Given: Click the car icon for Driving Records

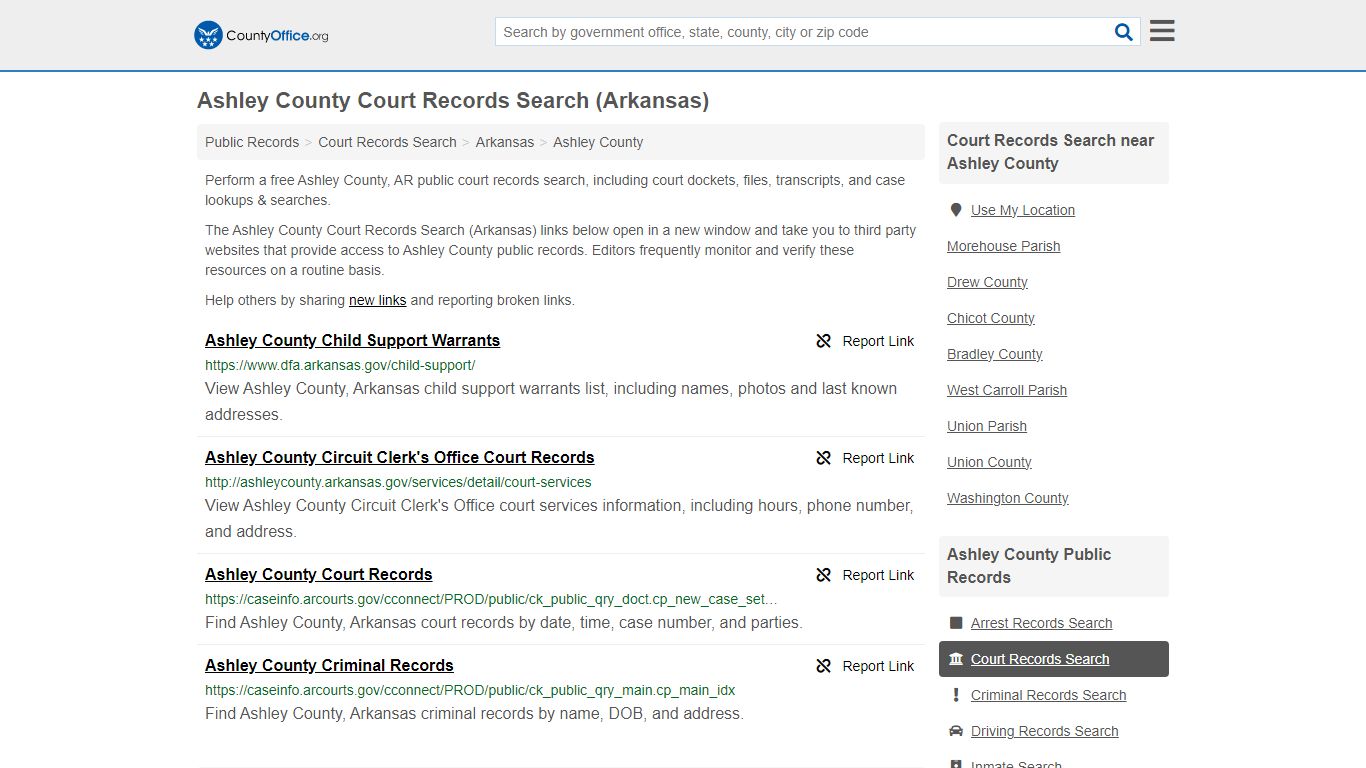Looking at the screenshot, I should pos(956,731).
